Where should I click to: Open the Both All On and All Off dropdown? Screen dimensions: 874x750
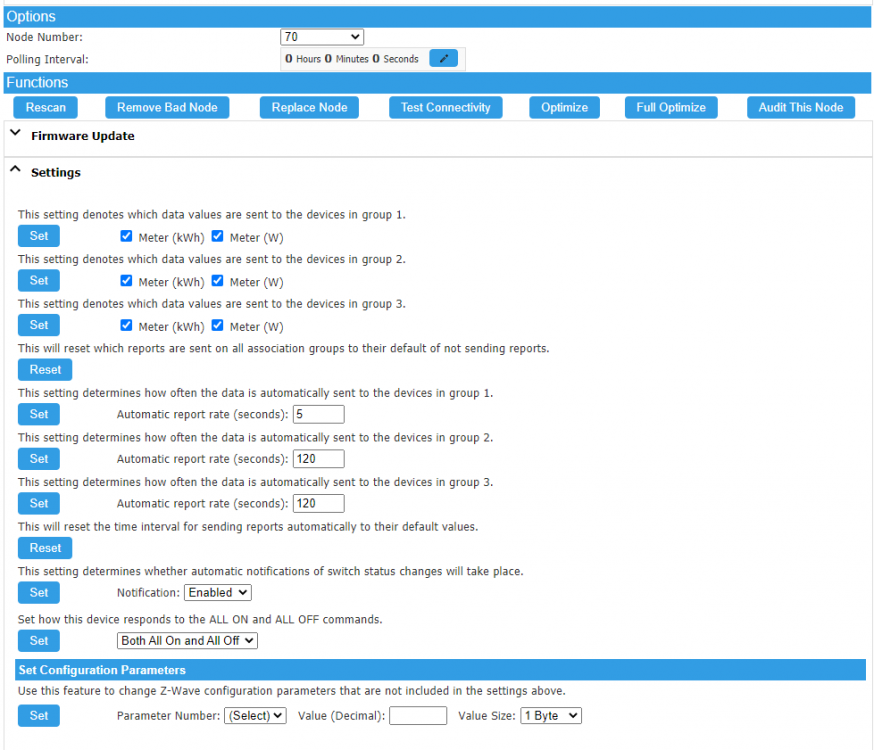pos(187,640)
